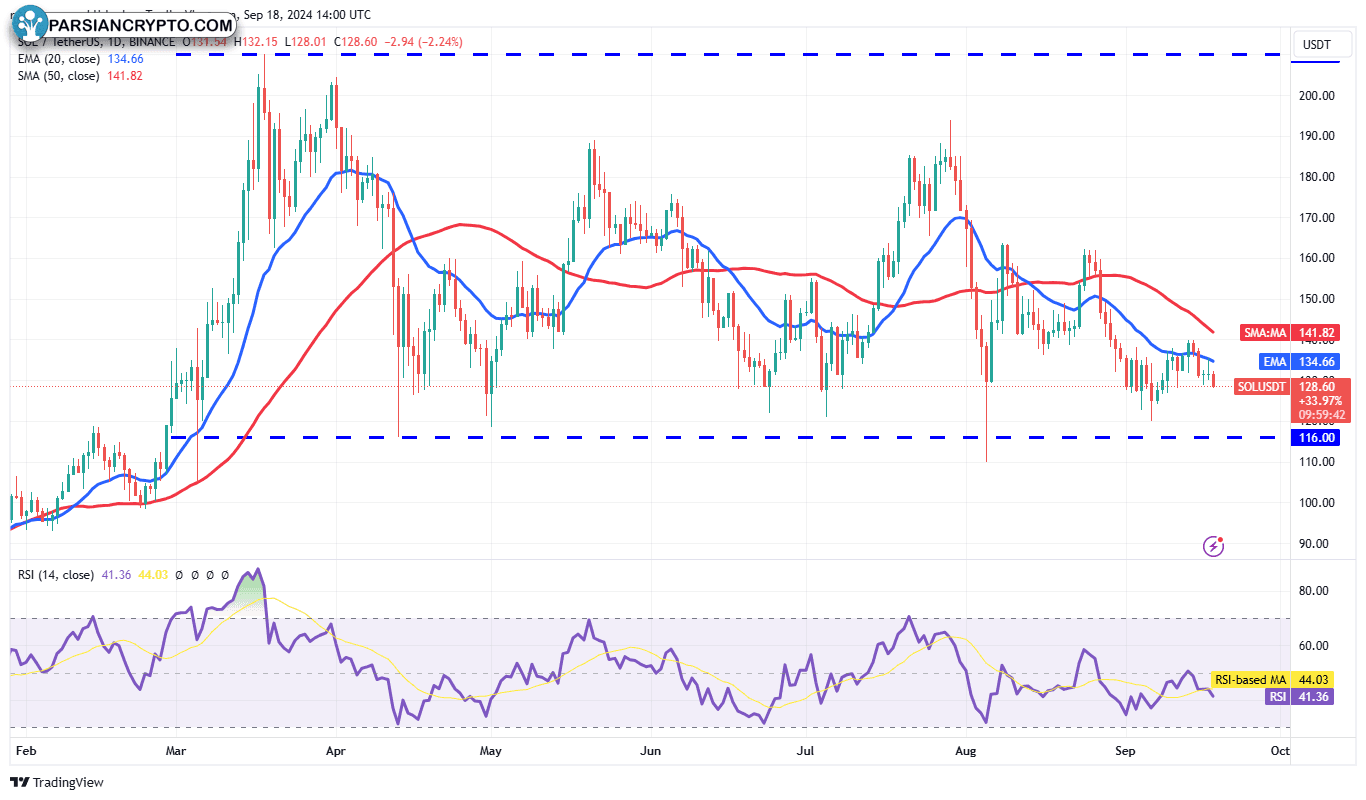Screen dimensions: 1366x800
Task: Click the timestamp Sep 18, 2024 14:00 UTC
Action: [x=305, y=15]
